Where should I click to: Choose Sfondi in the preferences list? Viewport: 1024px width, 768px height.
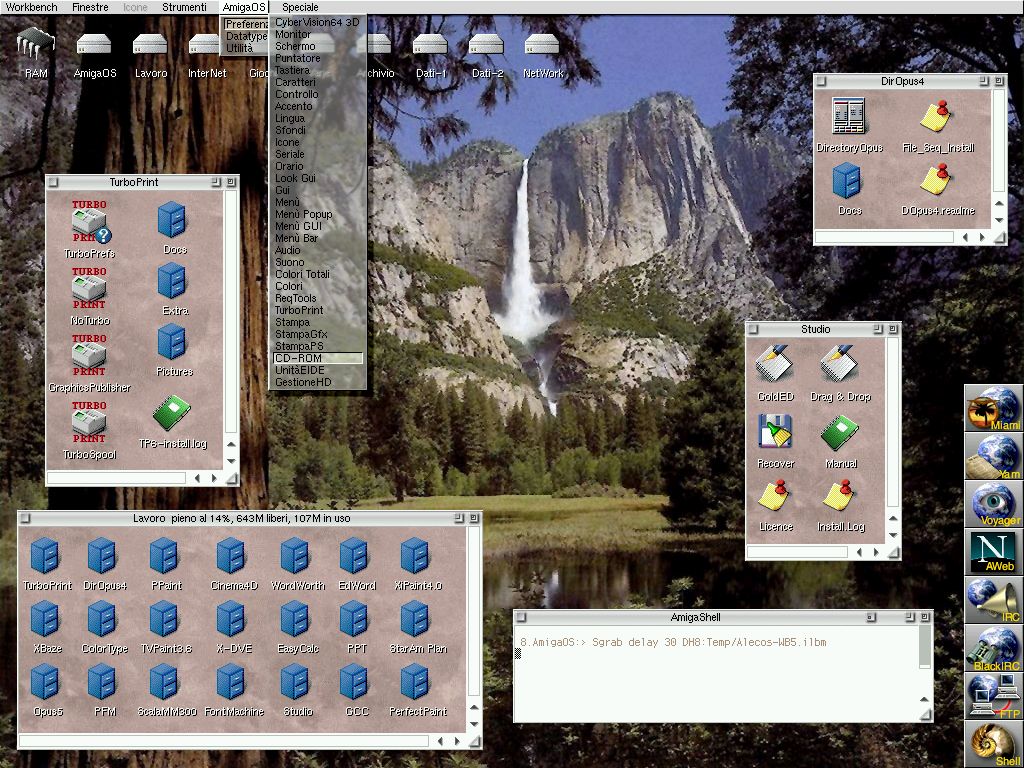pos(291,130)
